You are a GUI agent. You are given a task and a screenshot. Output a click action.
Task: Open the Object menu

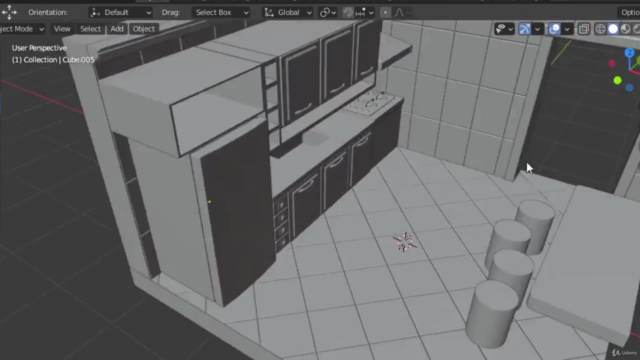144,29
